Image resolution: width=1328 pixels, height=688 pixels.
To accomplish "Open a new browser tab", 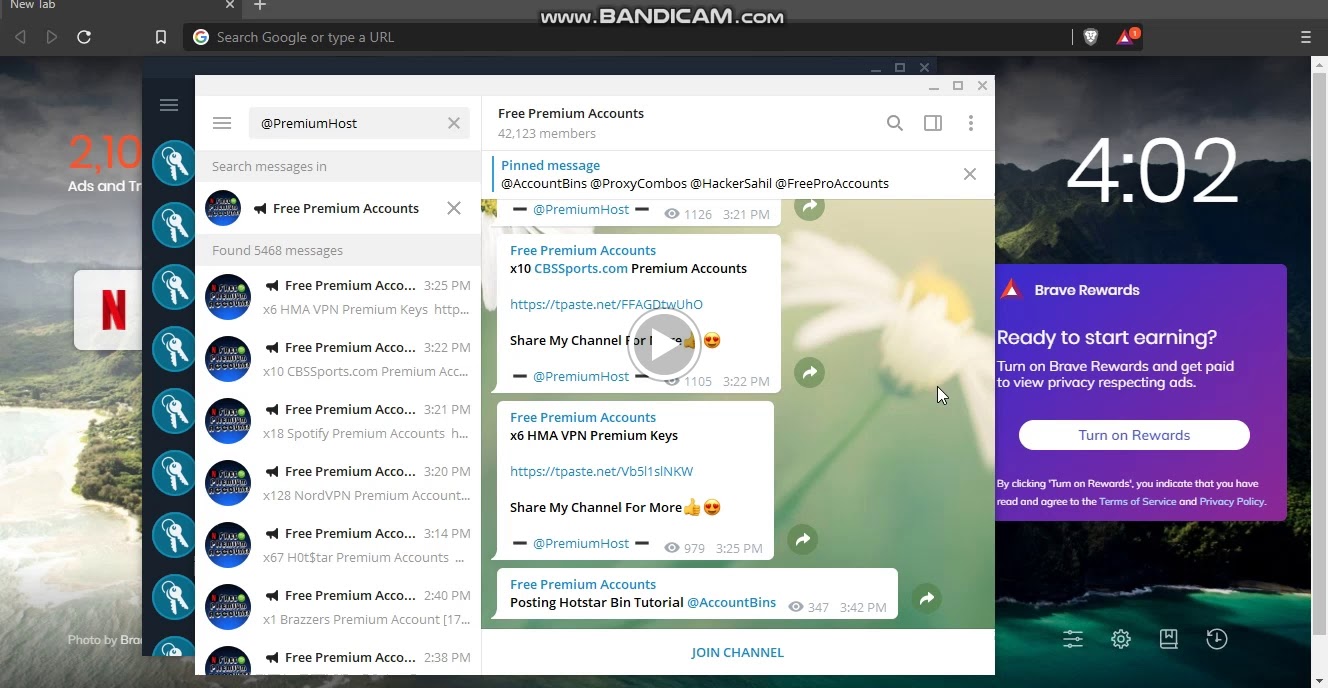I will tap(260, 6).
